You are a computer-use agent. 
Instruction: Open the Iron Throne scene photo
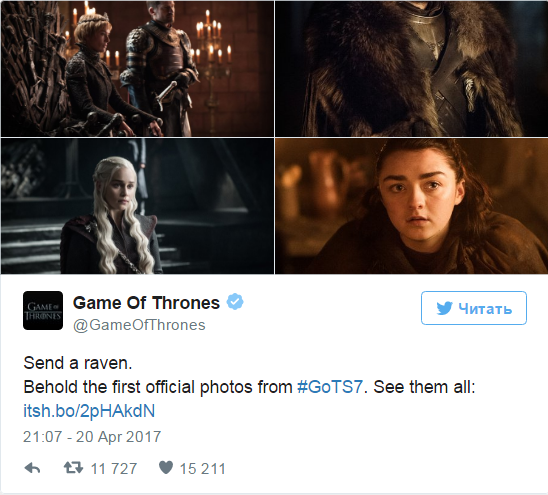137,69
